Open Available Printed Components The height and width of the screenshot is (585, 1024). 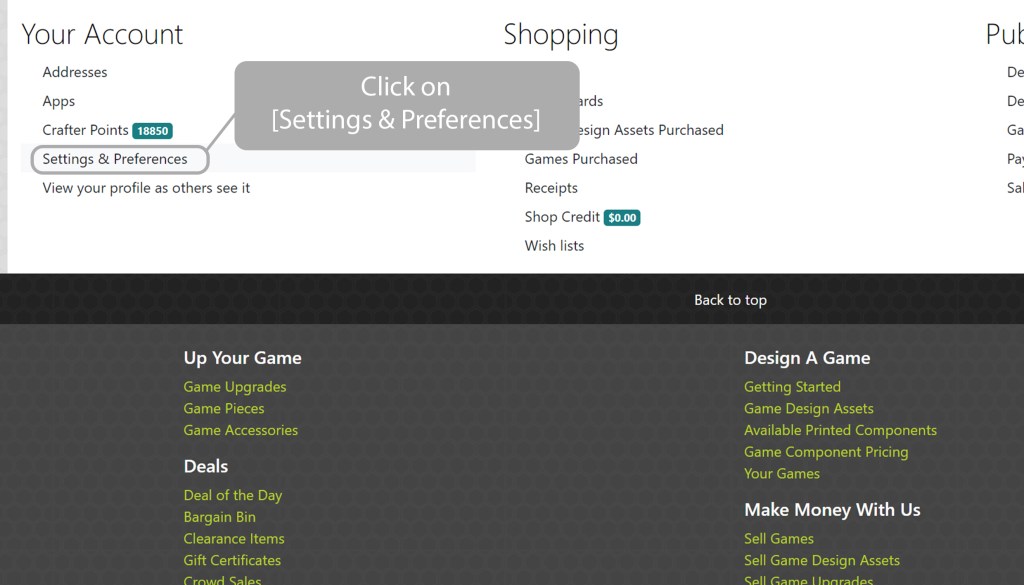[x=840, y=431]
